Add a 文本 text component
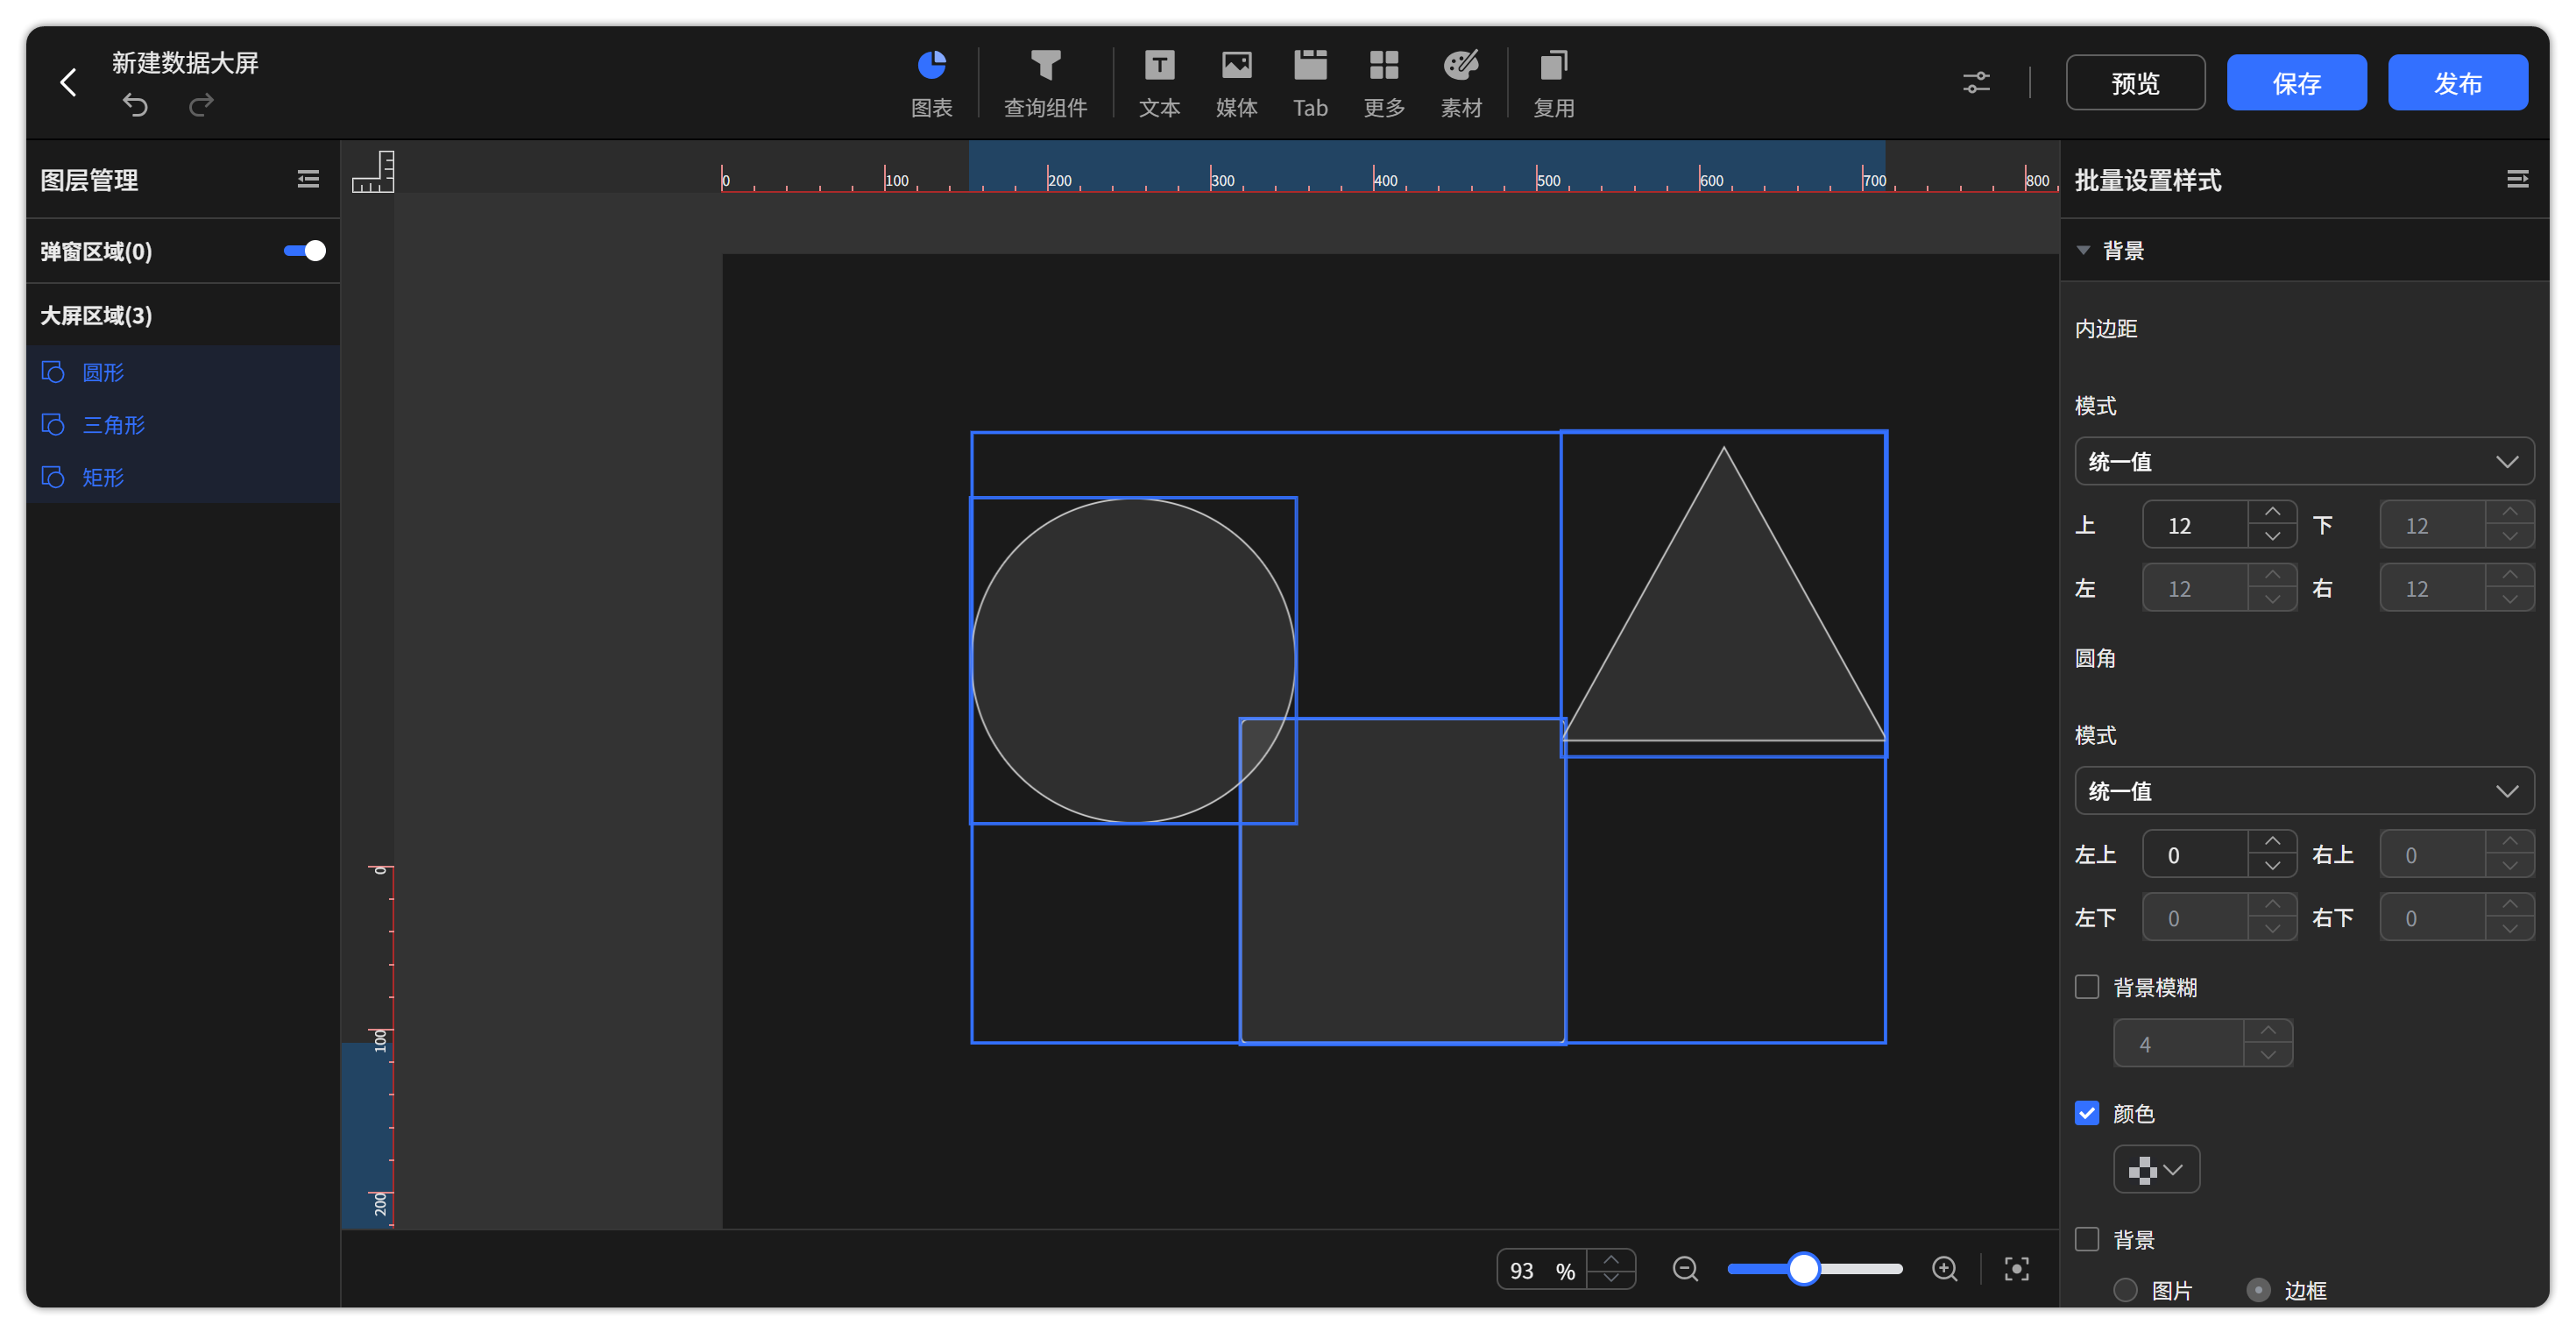The image size is (2576, 1325). pos(1159,84)
